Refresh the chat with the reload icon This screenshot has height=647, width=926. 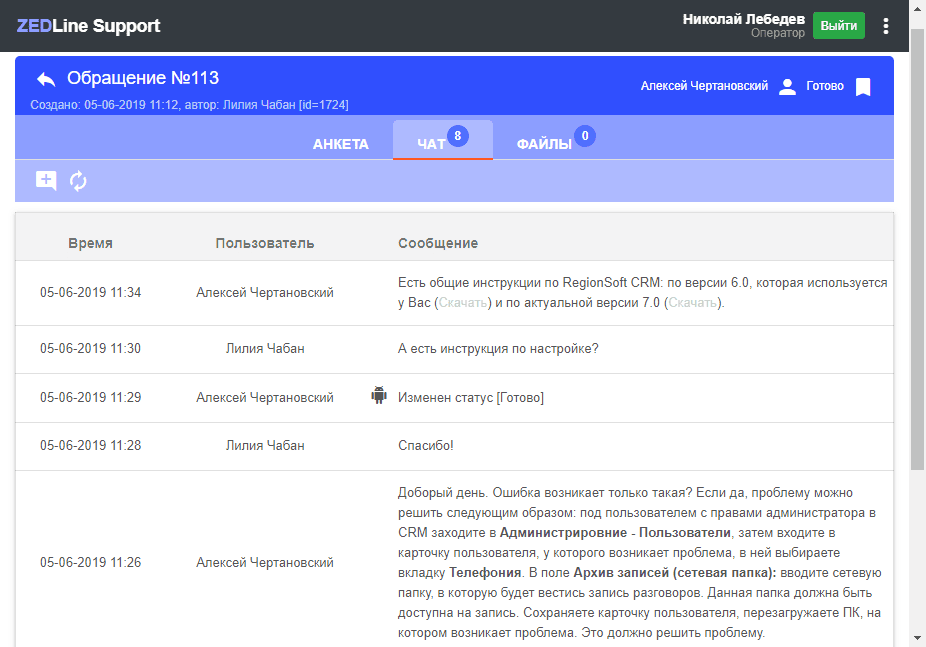point(78,180)
